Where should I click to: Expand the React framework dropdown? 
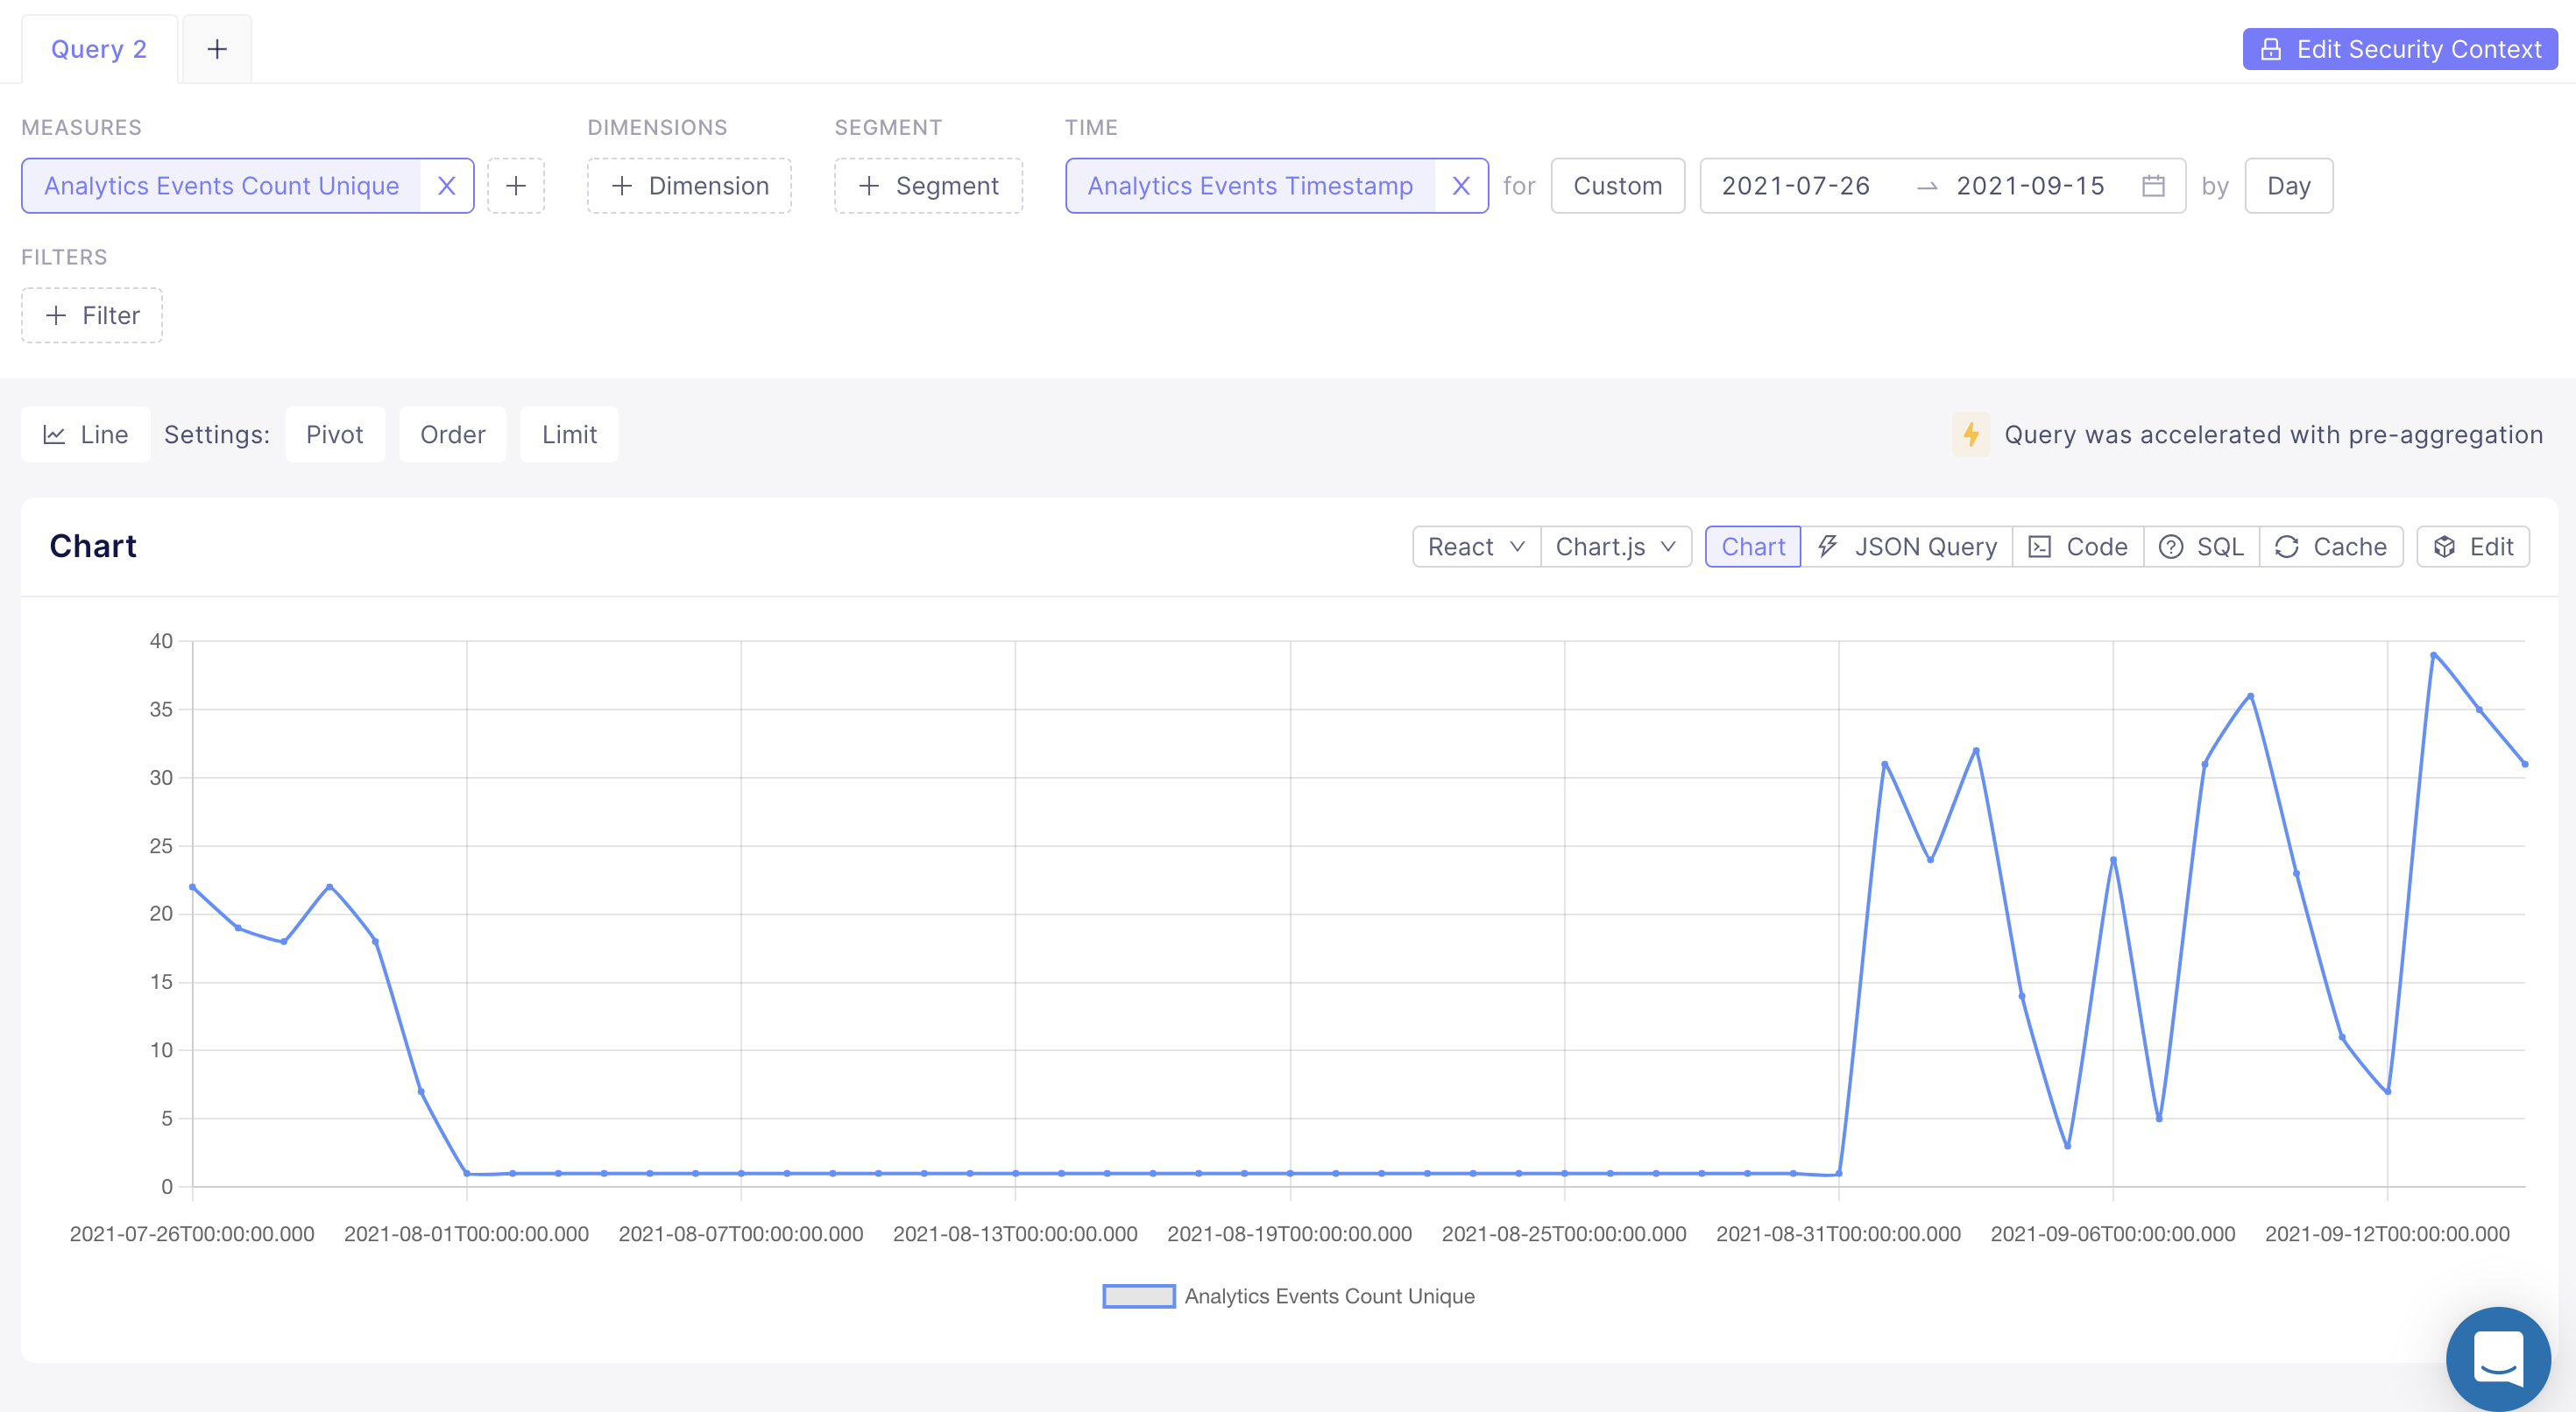point(1475,547)
